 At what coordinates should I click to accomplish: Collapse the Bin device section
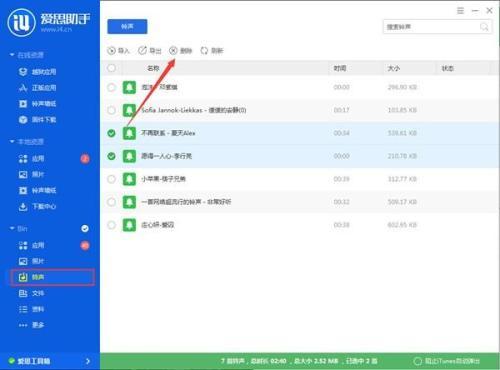click(12, 229)
